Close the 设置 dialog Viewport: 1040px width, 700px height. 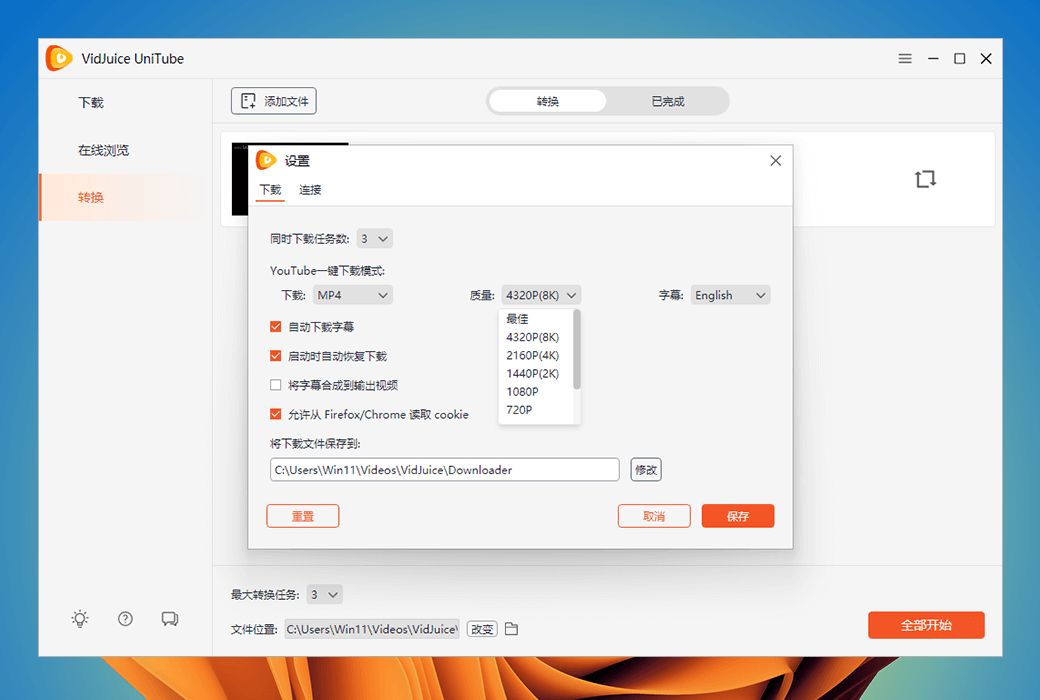click(x=775, y=161)
